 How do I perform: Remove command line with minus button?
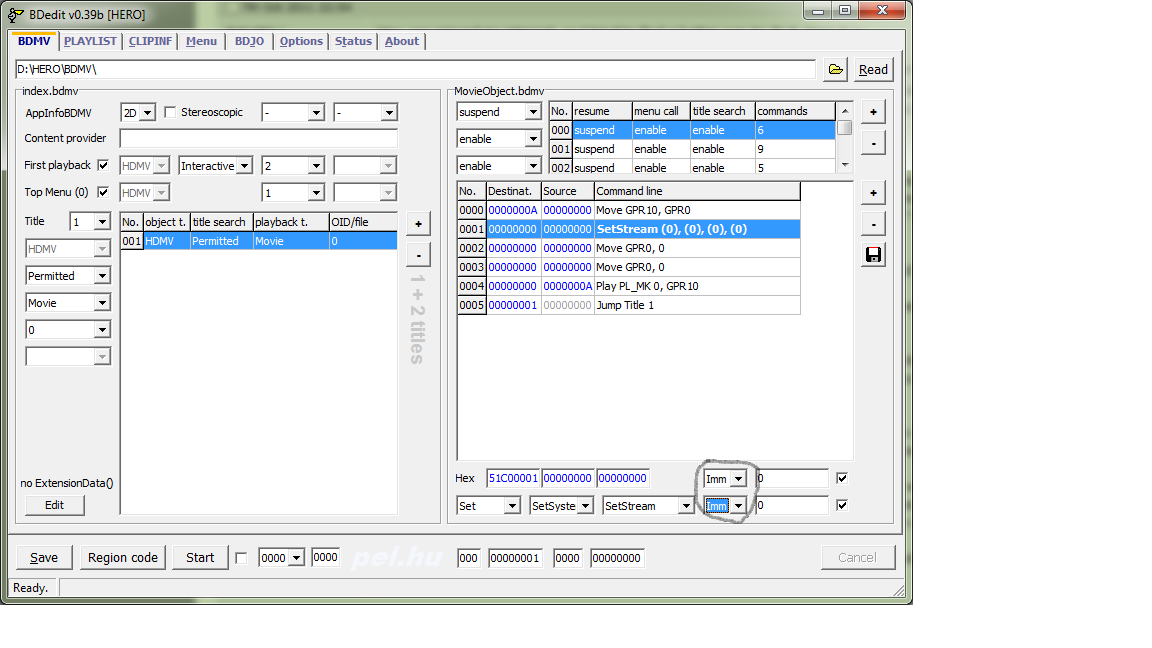click(x=872, y=224)
